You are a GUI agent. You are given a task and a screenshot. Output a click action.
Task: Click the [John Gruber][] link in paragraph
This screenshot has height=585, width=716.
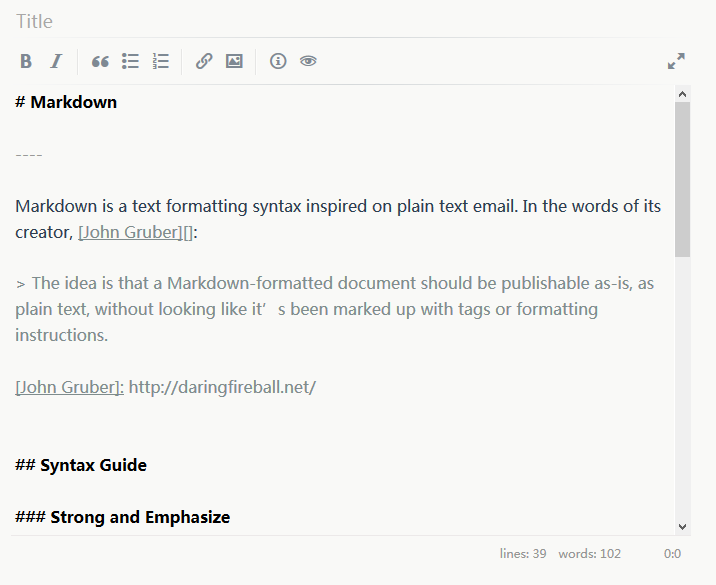(x=137, y=232)
